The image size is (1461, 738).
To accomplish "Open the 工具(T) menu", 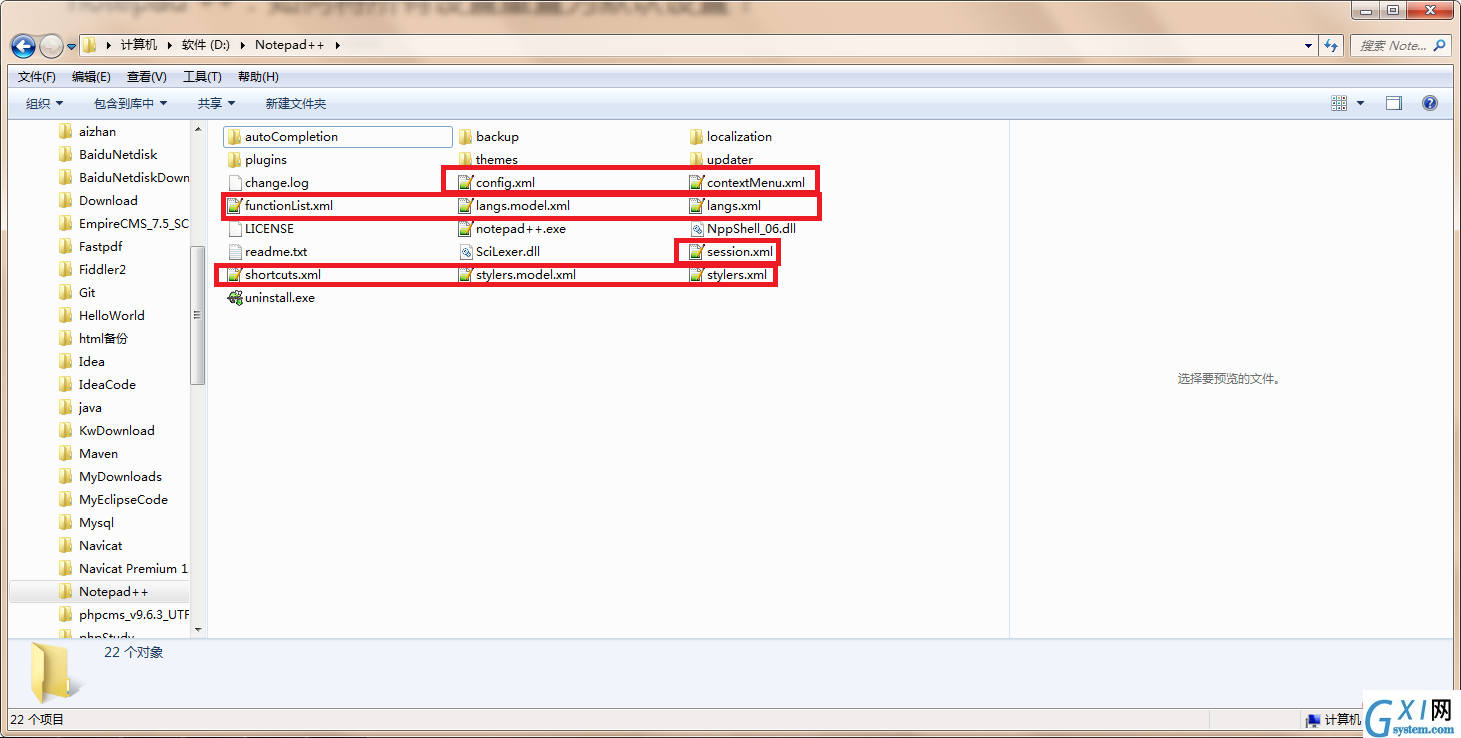I will tap(202, 77).
